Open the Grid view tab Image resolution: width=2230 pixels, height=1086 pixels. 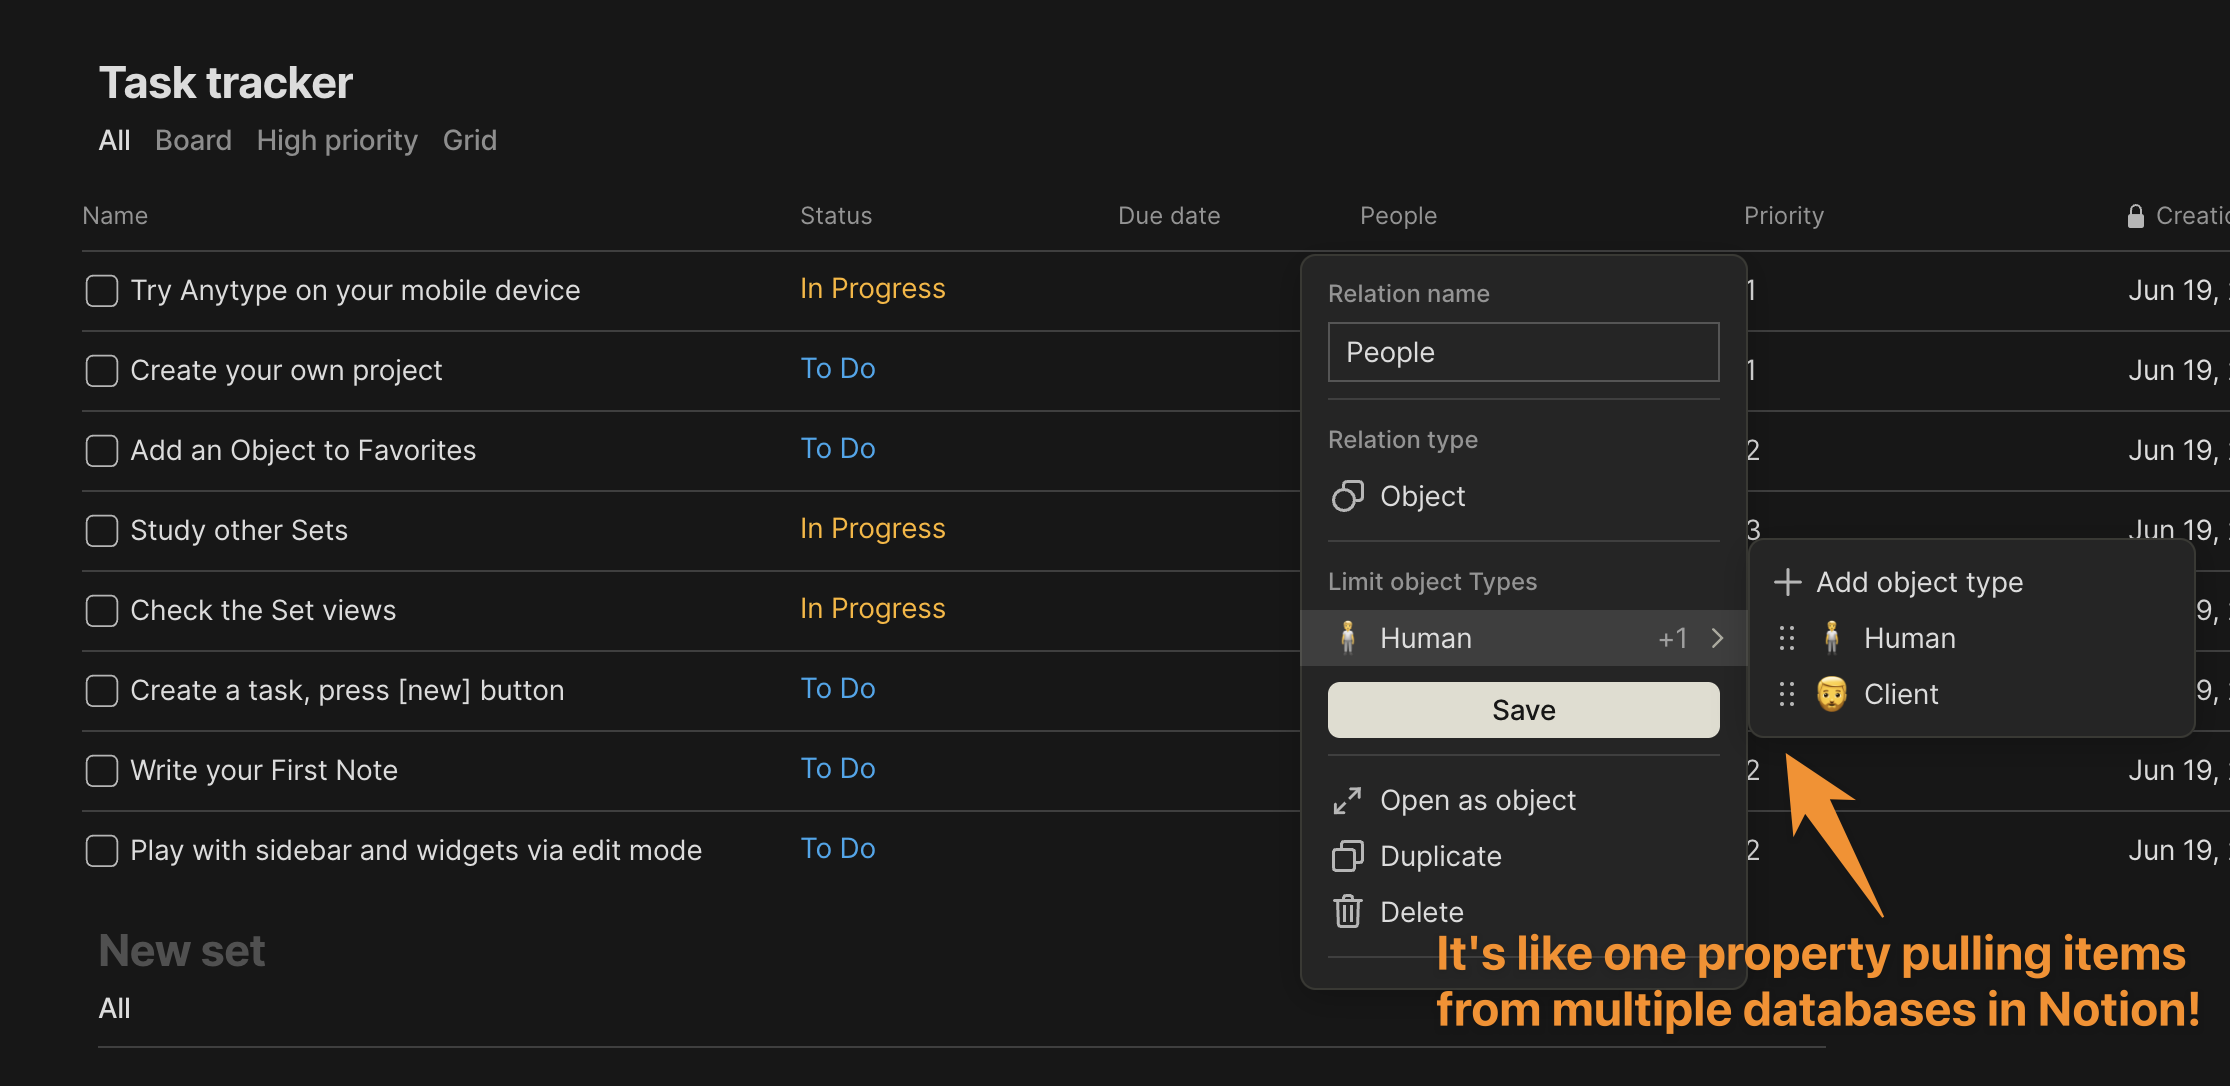click(469, 140)
